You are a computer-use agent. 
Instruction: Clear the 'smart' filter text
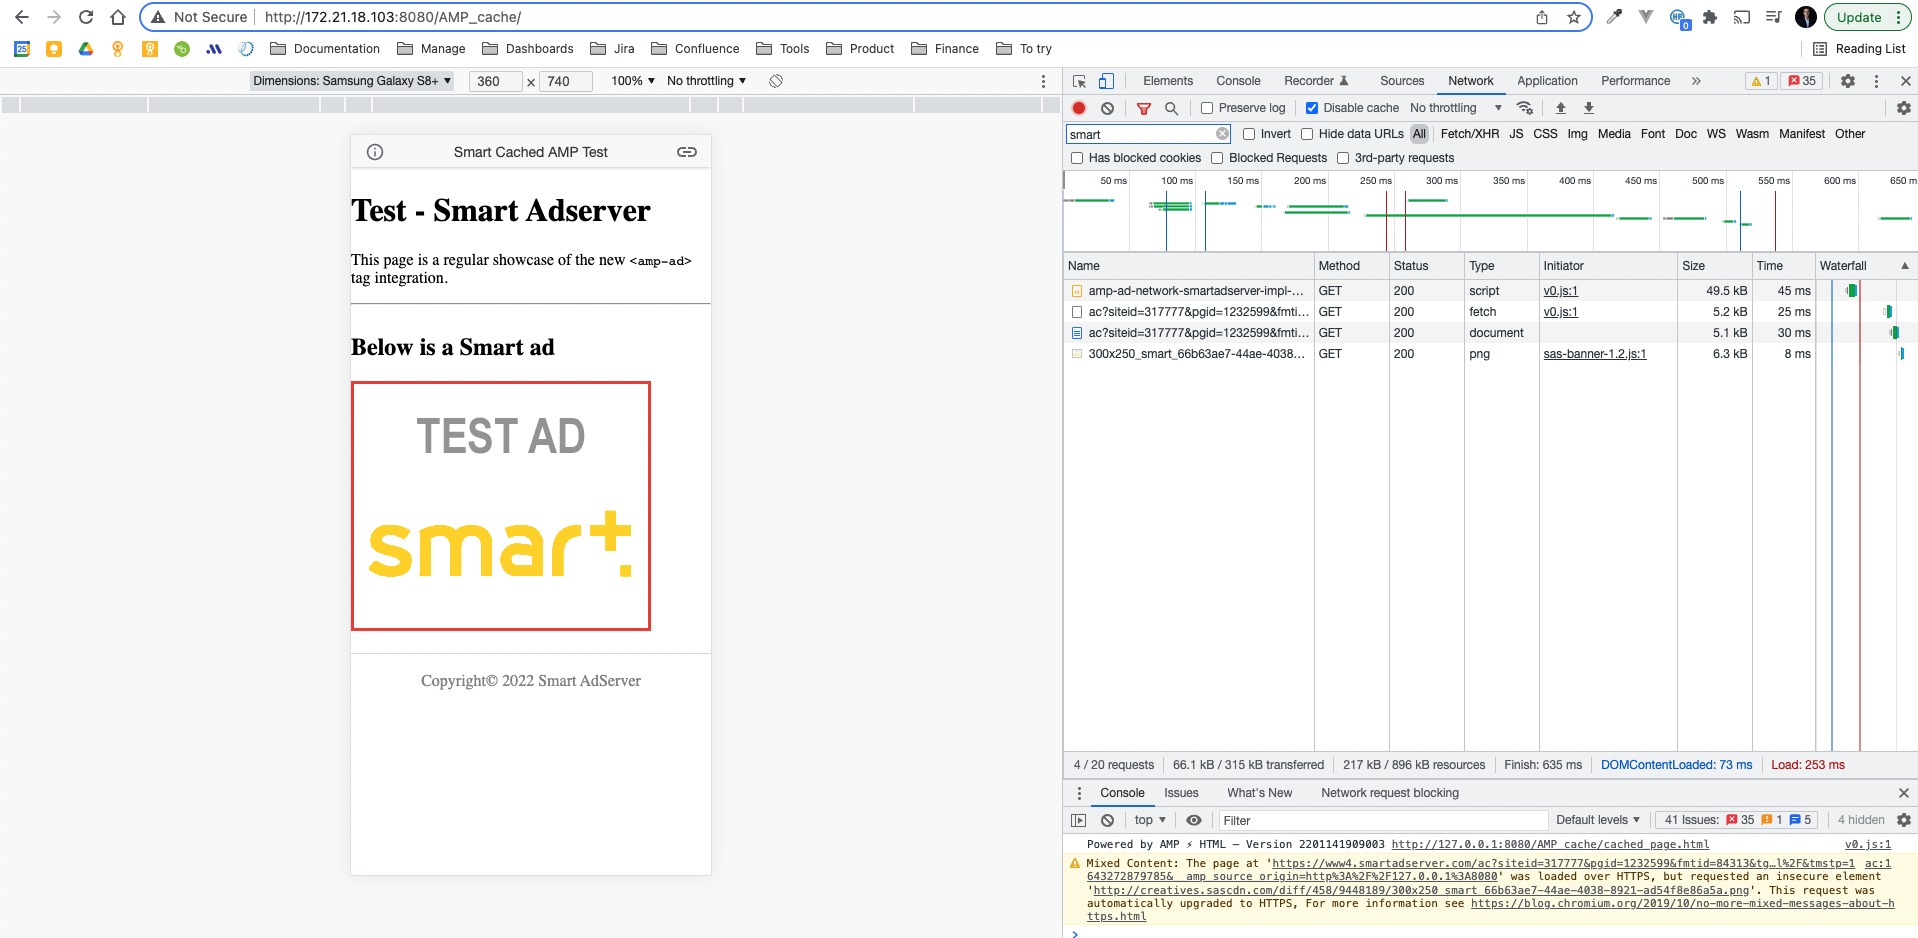pos(1222,134)
